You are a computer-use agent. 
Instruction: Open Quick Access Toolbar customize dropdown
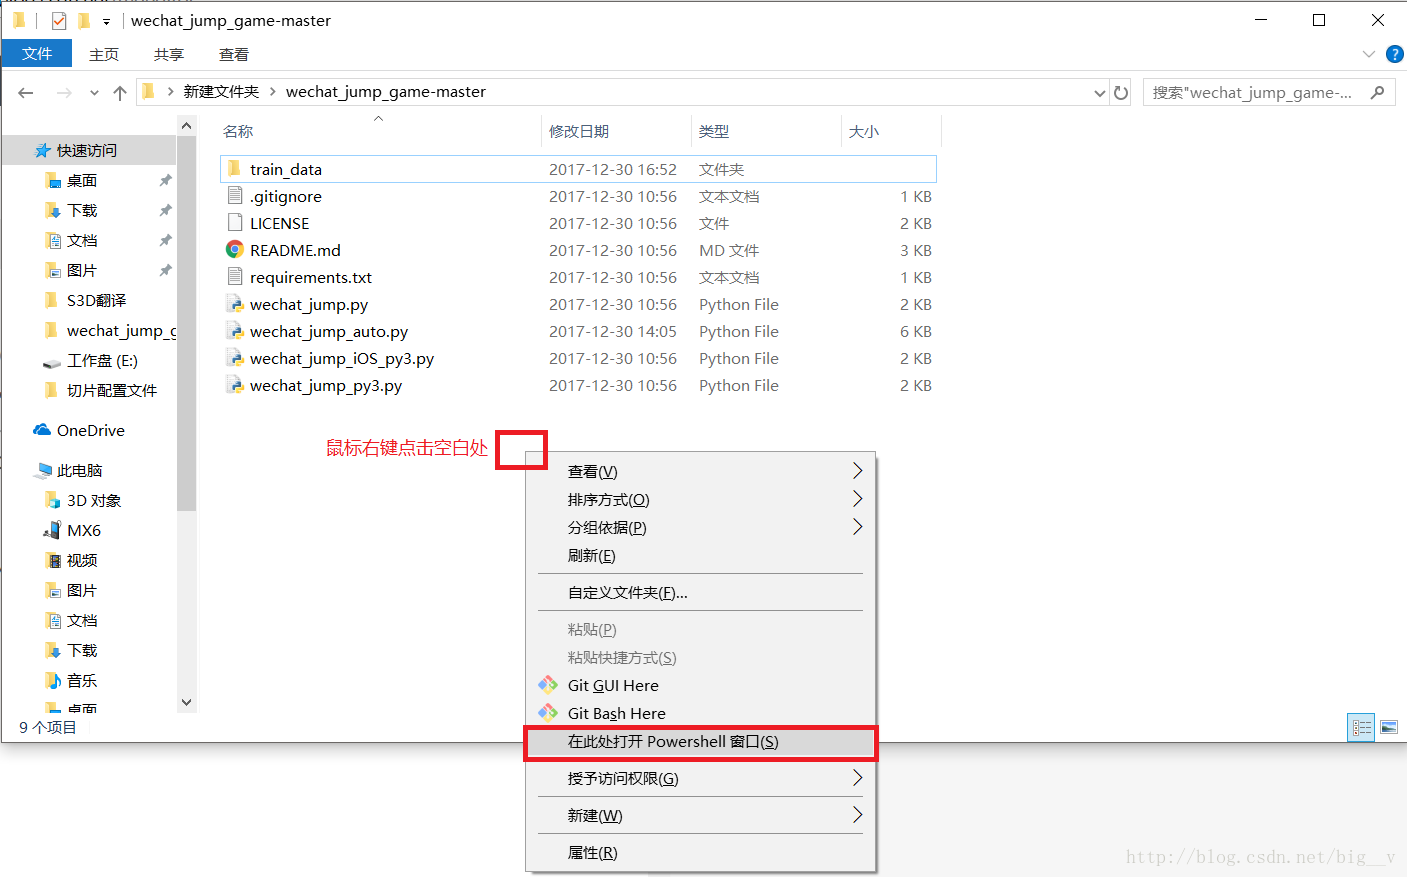[x=106, y=21]
